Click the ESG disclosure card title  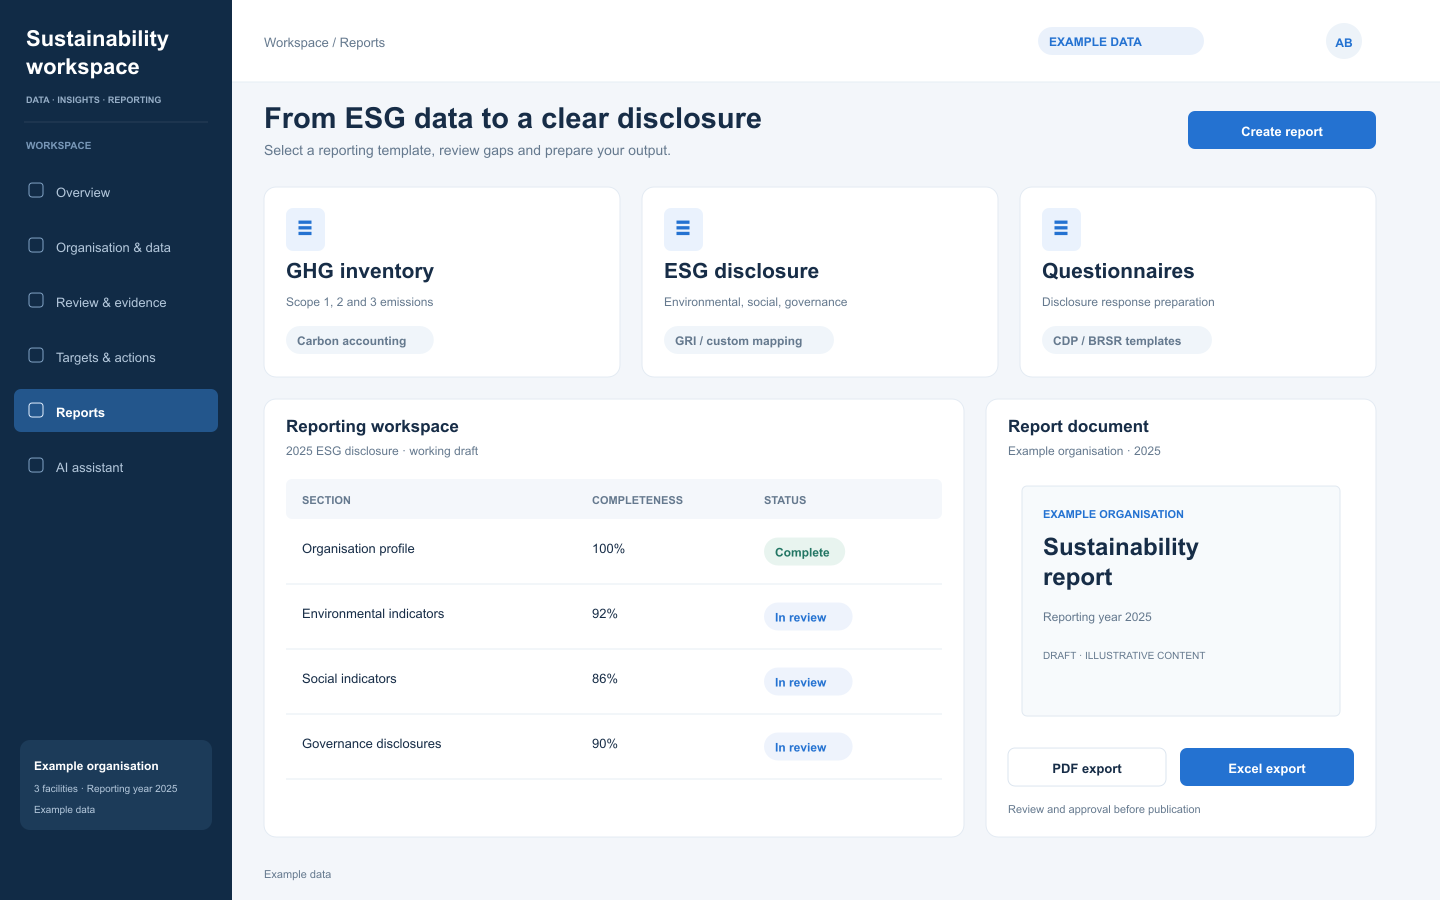[741, 271]
